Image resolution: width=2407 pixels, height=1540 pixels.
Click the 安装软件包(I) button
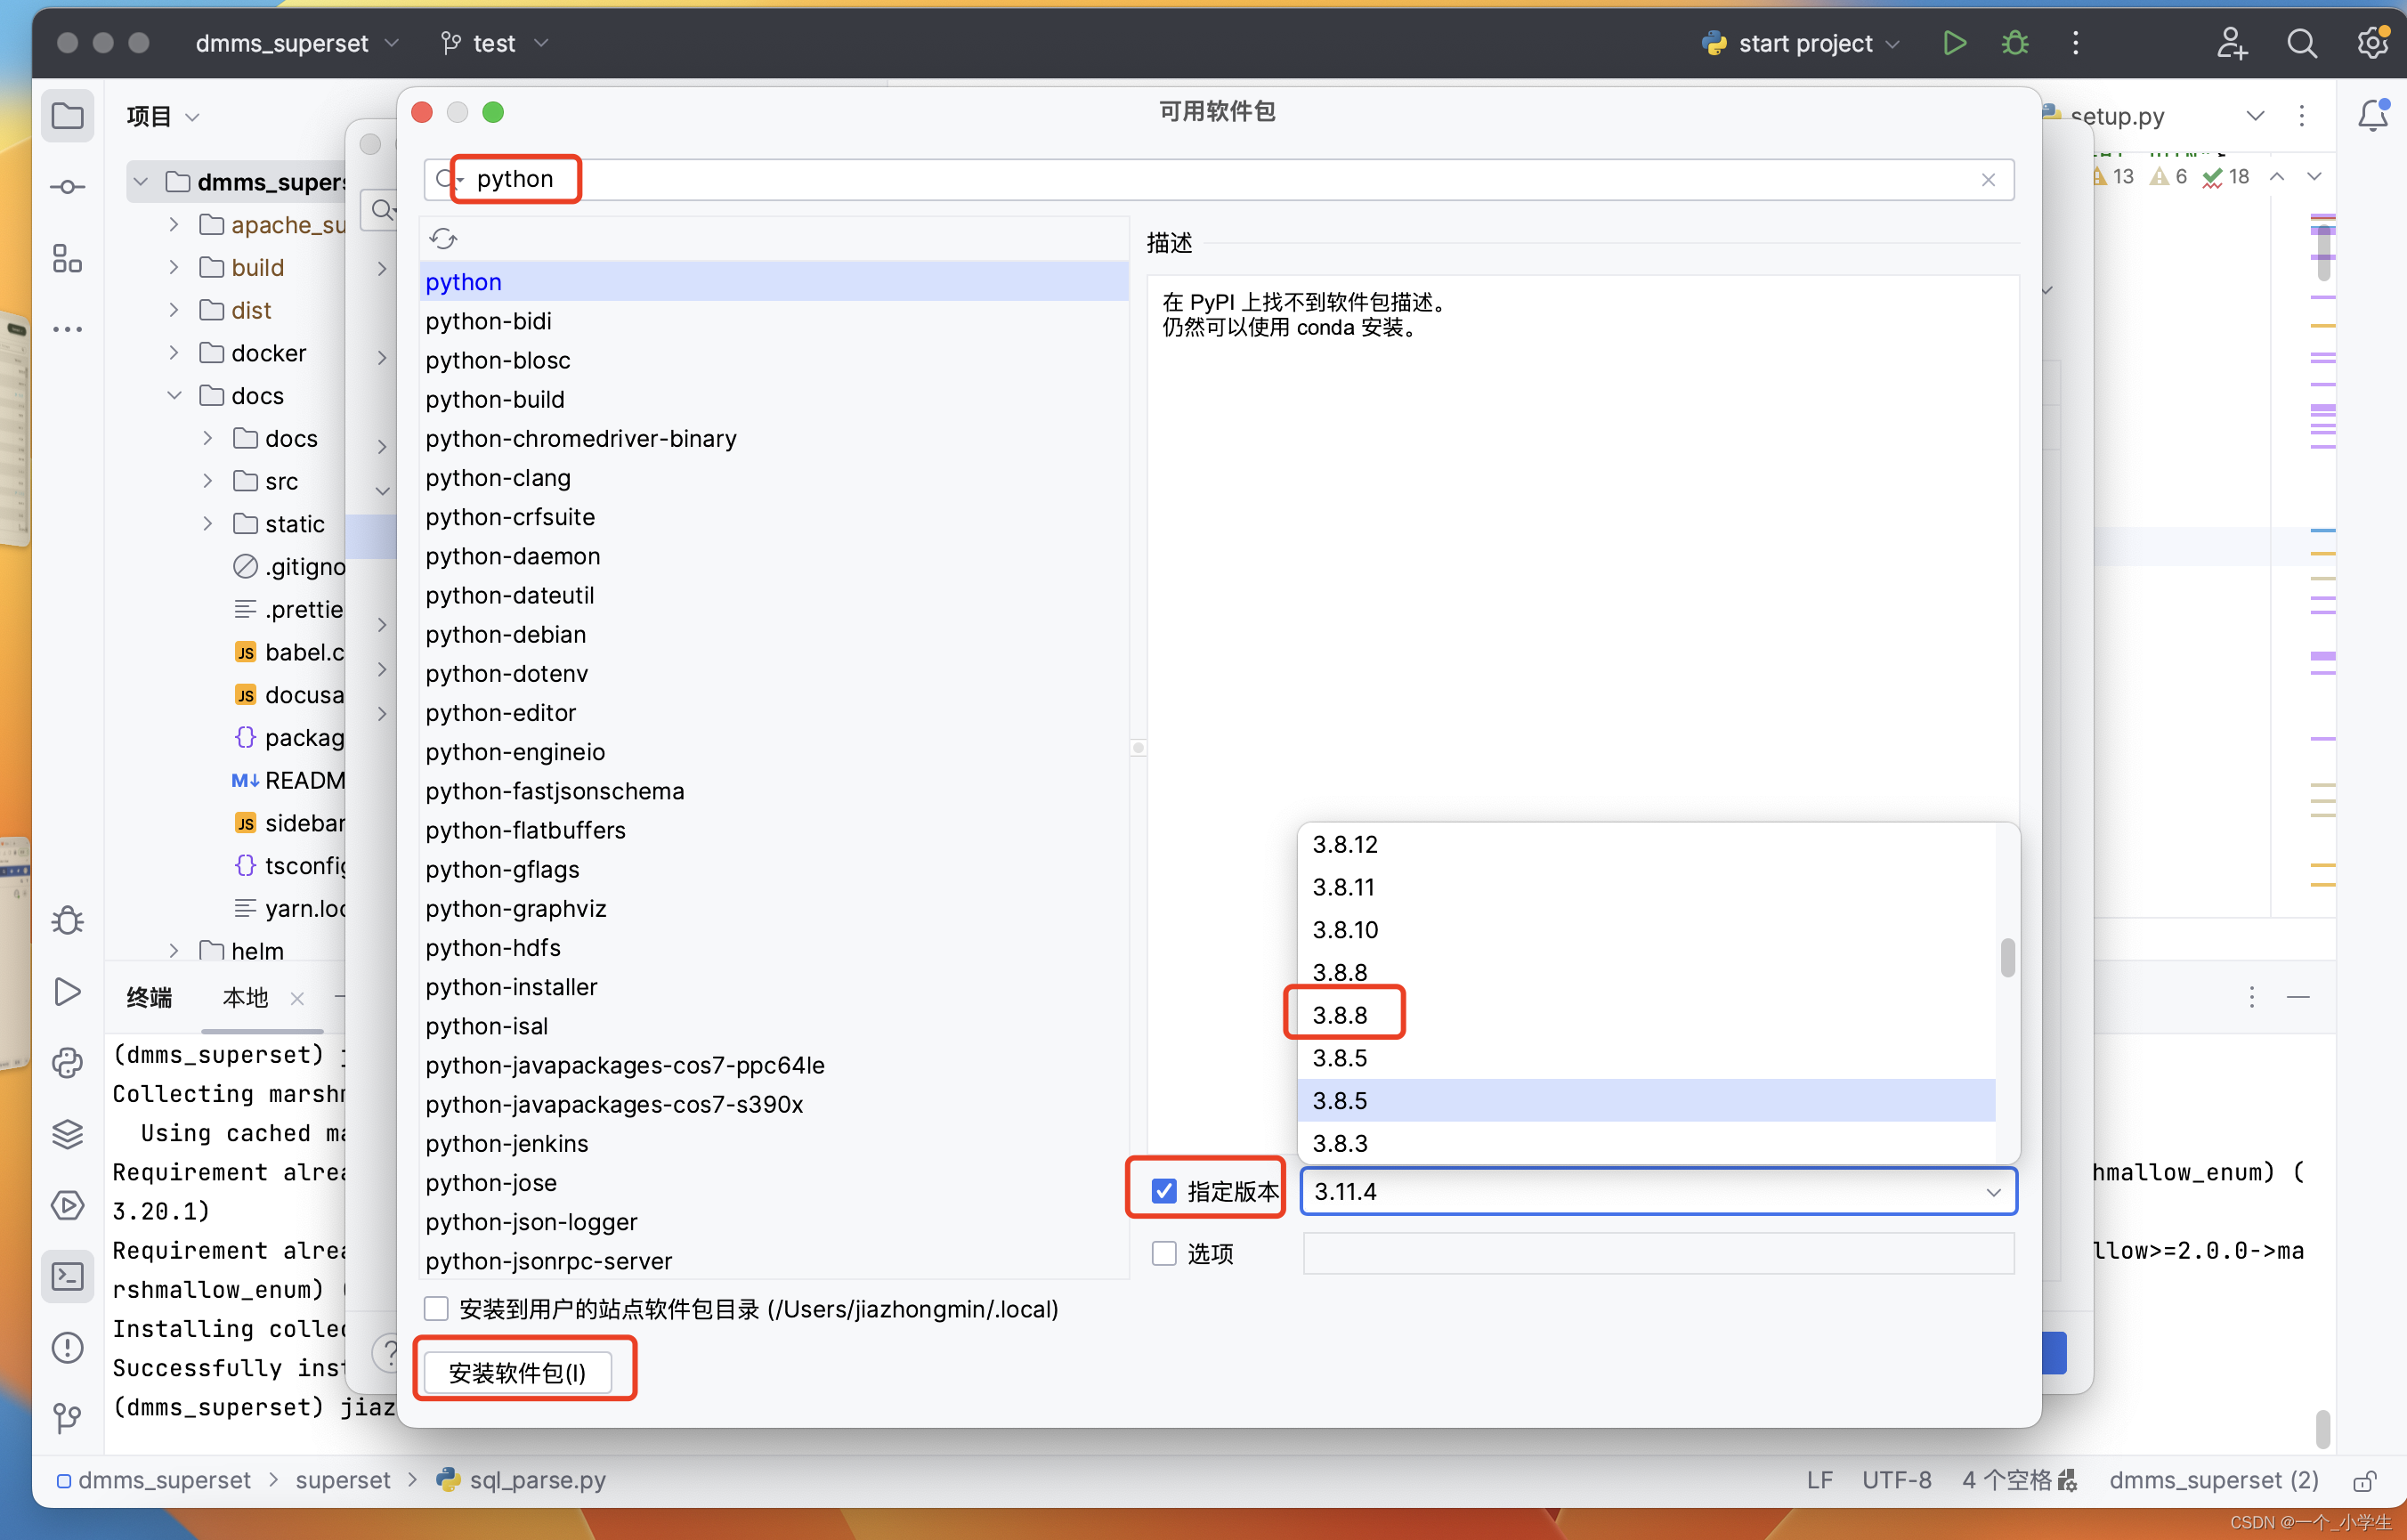coord(517,1372)
